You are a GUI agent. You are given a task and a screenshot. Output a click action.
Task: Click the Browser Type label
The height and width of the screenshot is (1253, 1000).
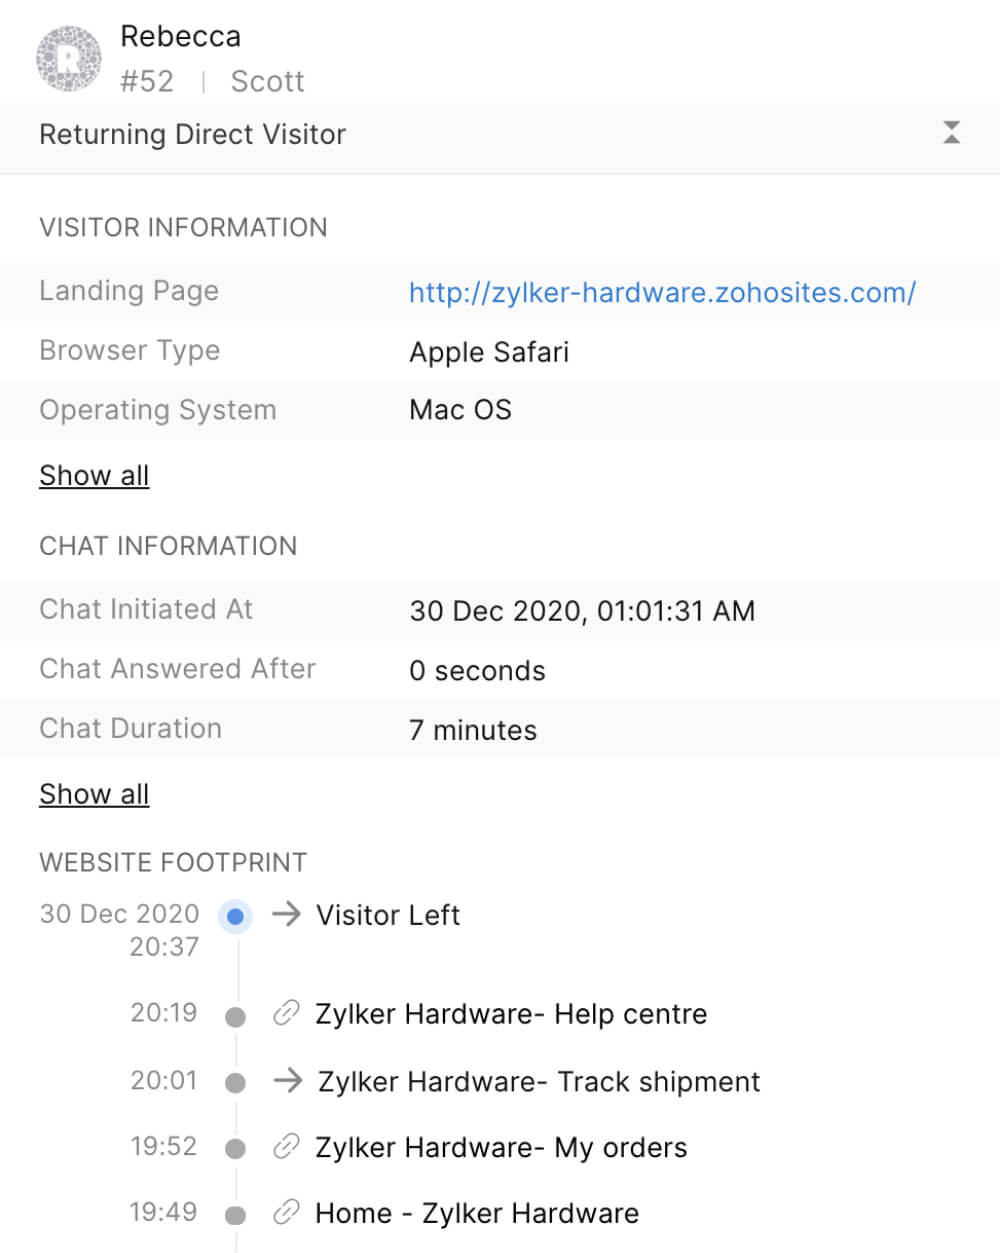129,351
